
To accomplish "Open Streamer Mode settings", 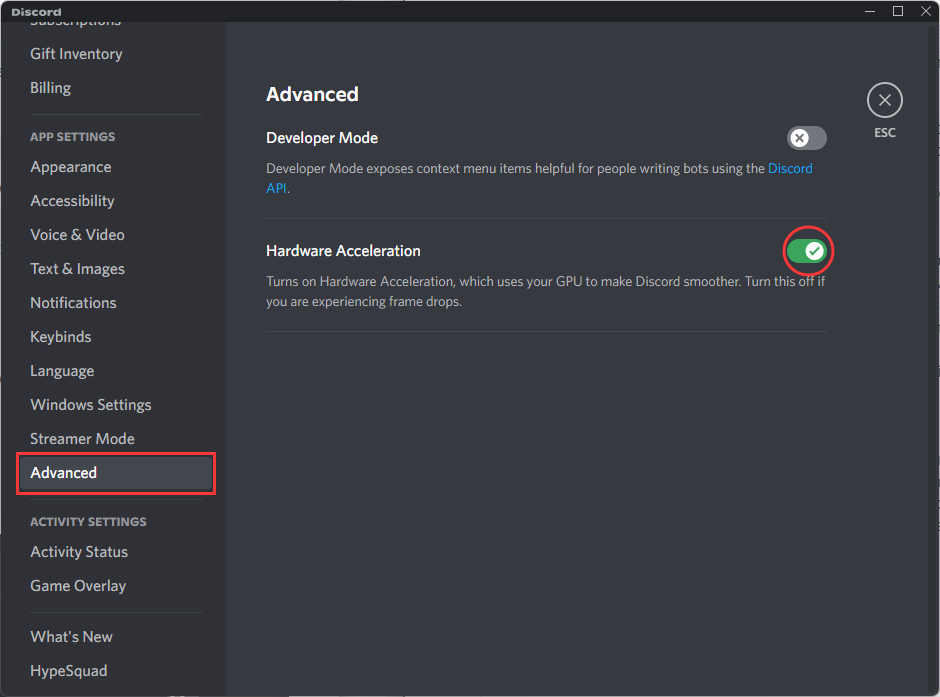I will [x=82, y=439].
